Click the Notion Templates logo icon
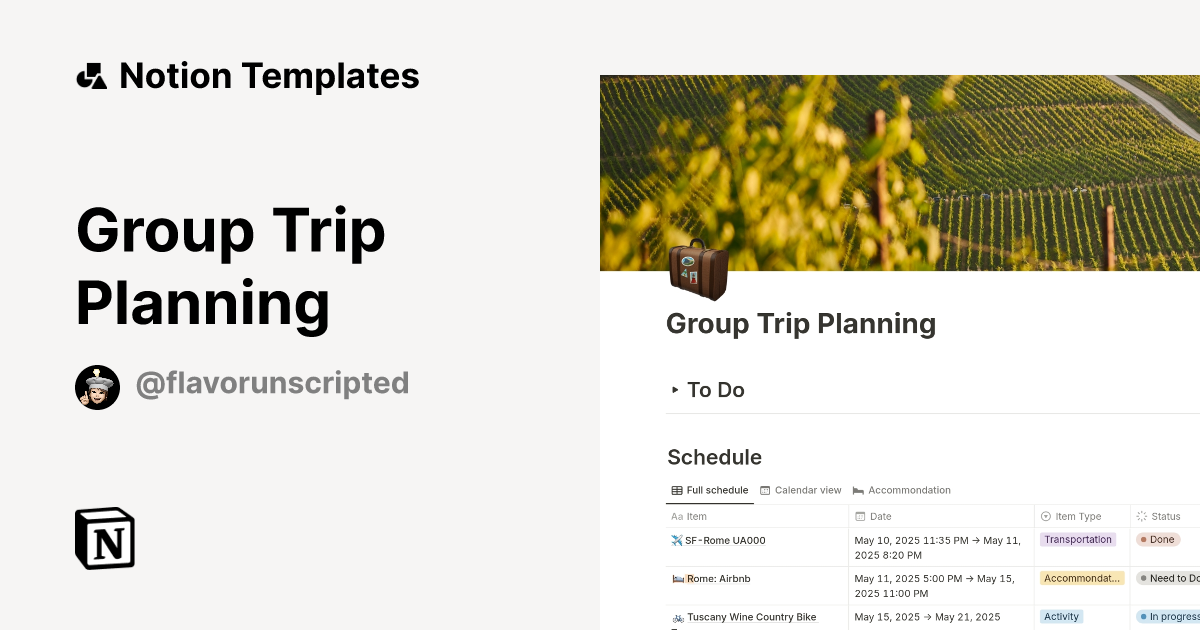Viewport: 1200px width, 630px height. 91,75
